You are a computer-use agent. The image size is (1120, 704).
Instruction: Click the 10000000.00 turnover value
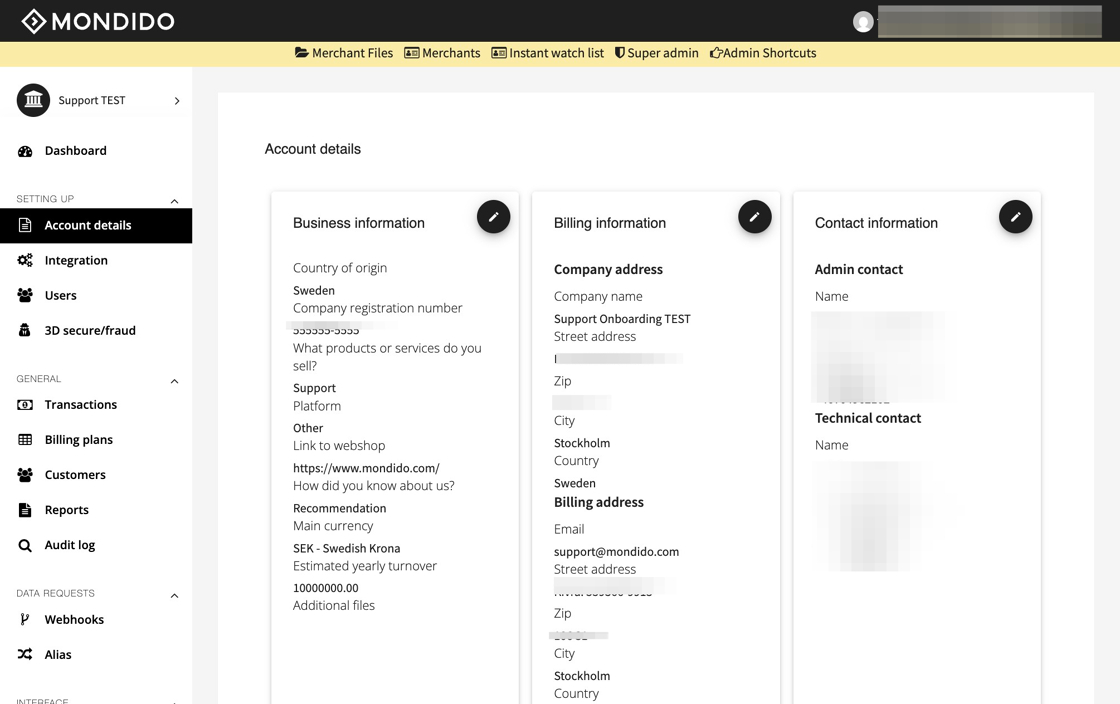pos(326,588)
